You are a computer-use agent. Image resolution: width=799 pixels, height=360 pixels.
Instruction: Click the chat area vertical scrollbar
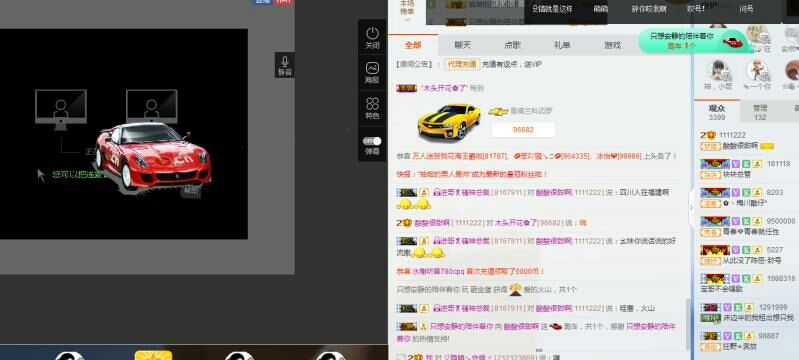pyautogui.click(x=688, y=324)
